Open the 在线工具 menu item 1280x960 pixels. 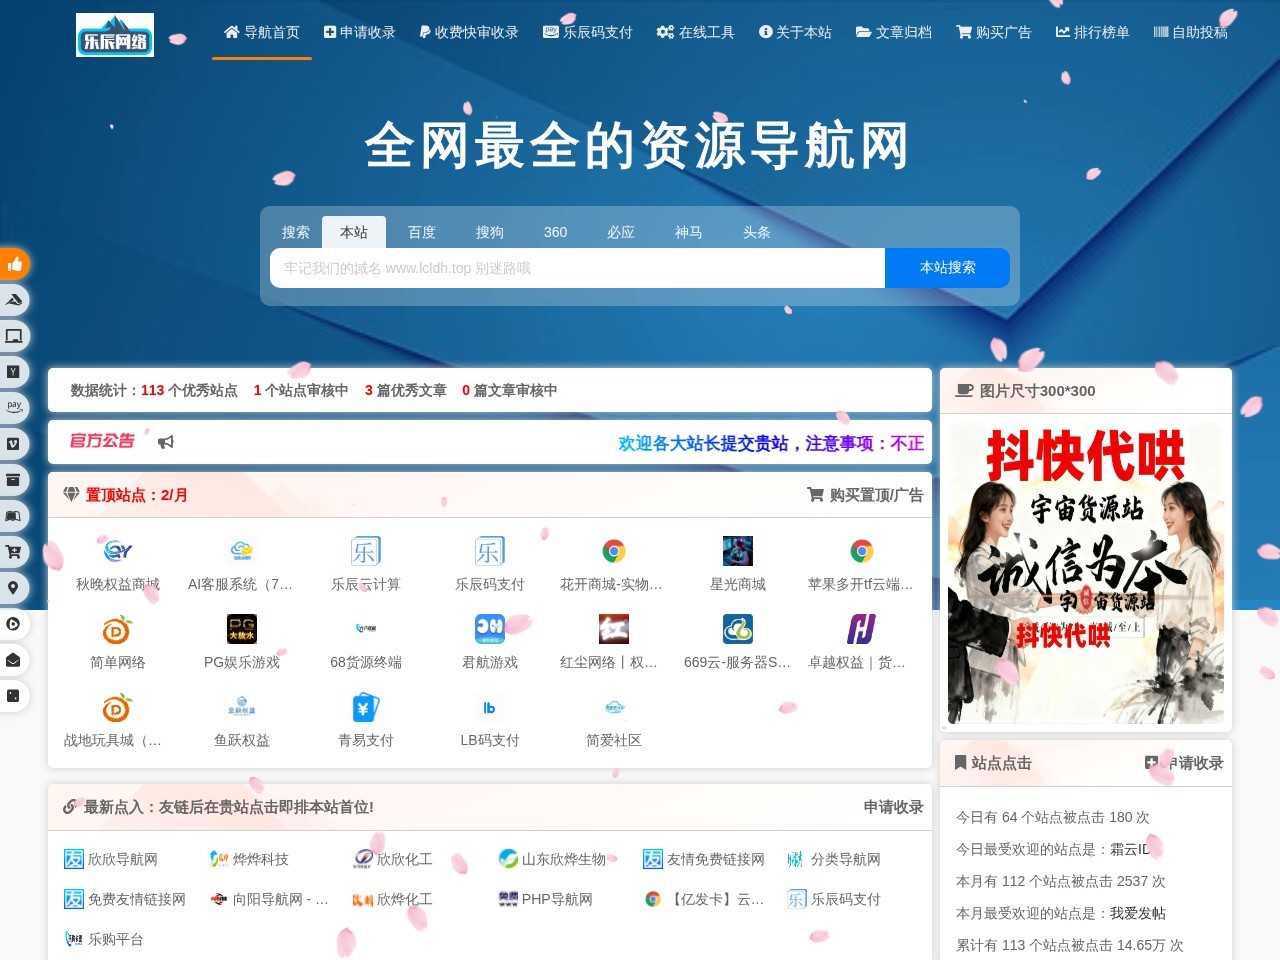[695, 32]
